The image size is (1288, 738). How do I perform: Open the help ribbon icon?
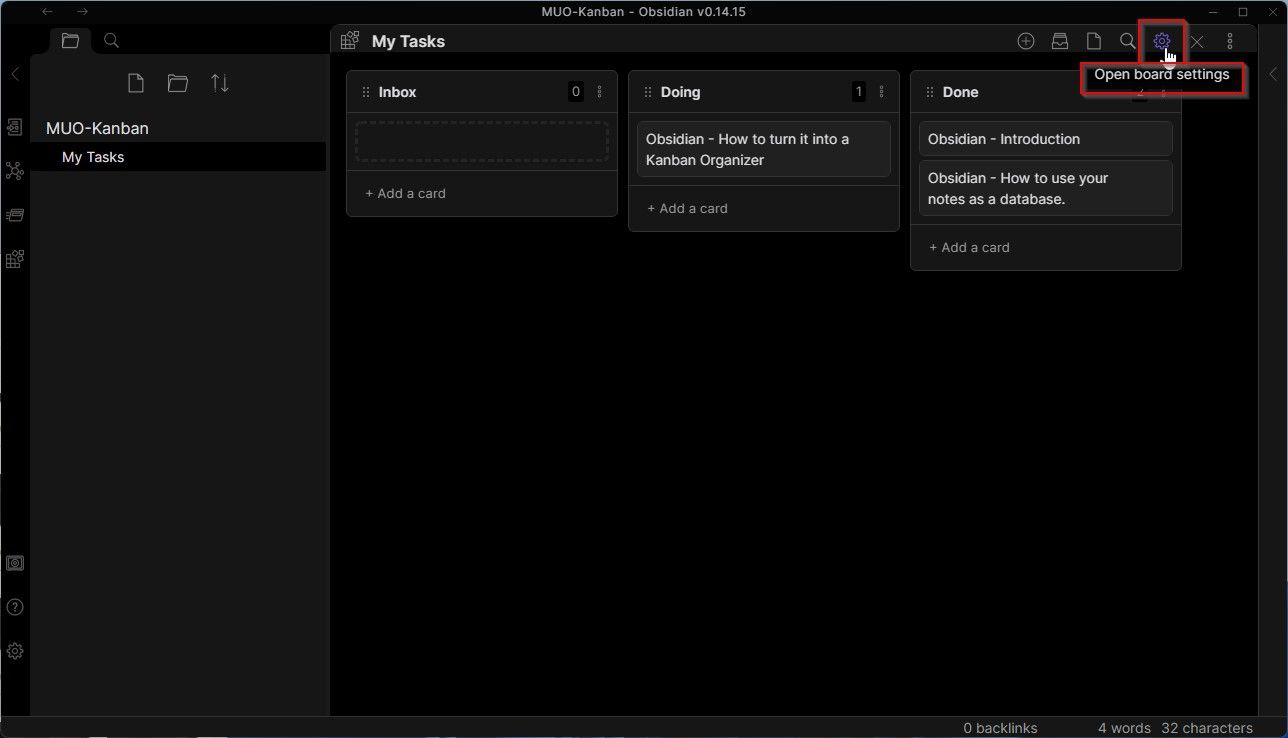point(15,607)
